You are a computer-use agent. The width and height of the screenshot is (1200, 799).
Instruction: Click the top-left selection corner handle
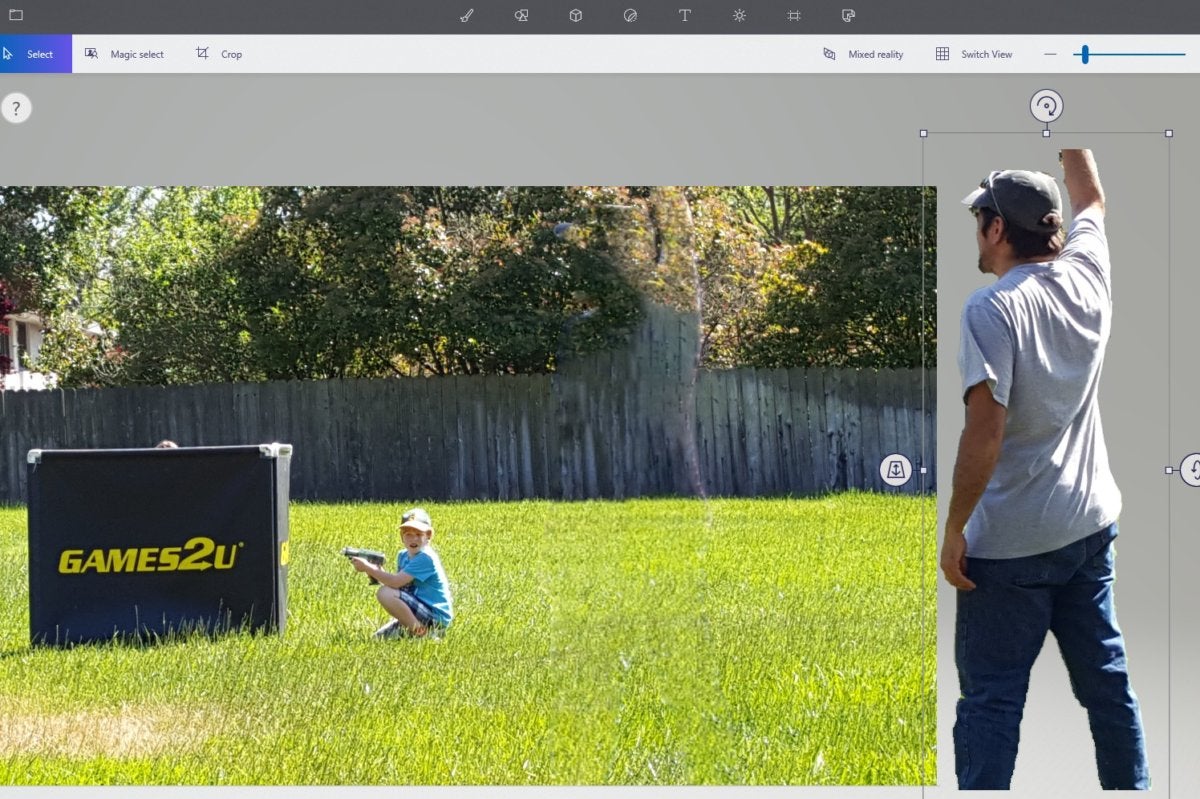click(x=923, y=133)
